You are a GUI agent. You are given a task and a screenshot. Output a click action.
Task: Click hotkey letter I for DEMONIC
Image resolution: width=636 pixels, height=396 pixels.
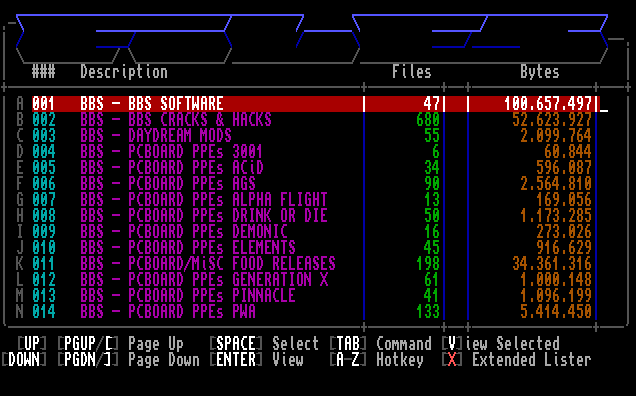(x=20, y=232)
